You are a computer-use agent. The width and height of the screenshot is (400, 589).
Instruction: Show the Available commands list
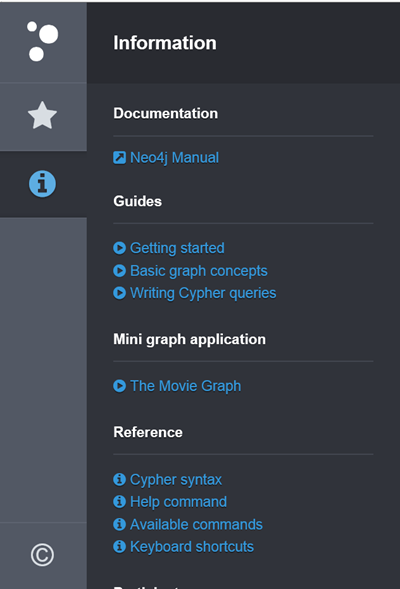click(196, 524)
